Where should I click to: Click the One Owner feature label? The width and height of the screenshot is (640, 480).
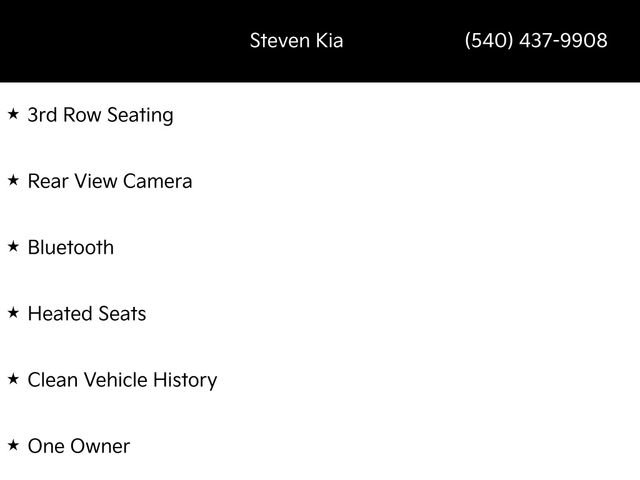click(79, 446)
